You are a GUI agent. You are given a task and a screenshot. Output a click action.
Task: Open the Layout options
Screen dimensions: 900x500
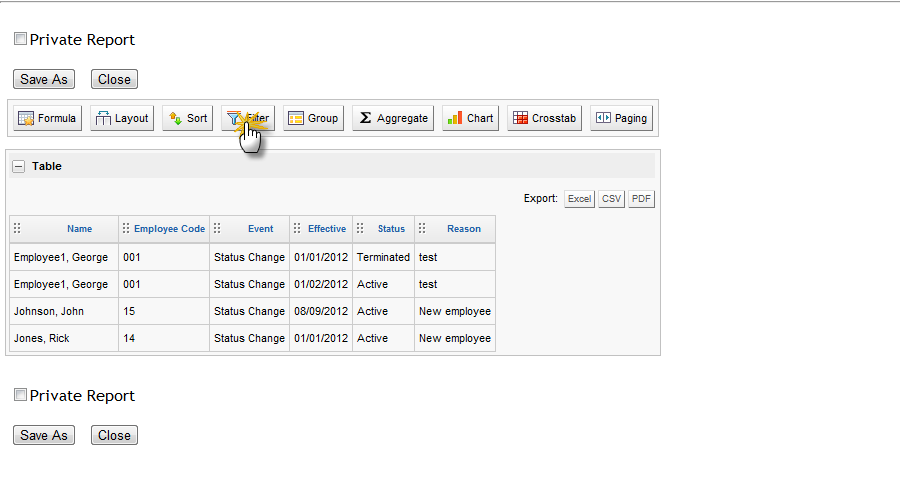click(122, 118)
